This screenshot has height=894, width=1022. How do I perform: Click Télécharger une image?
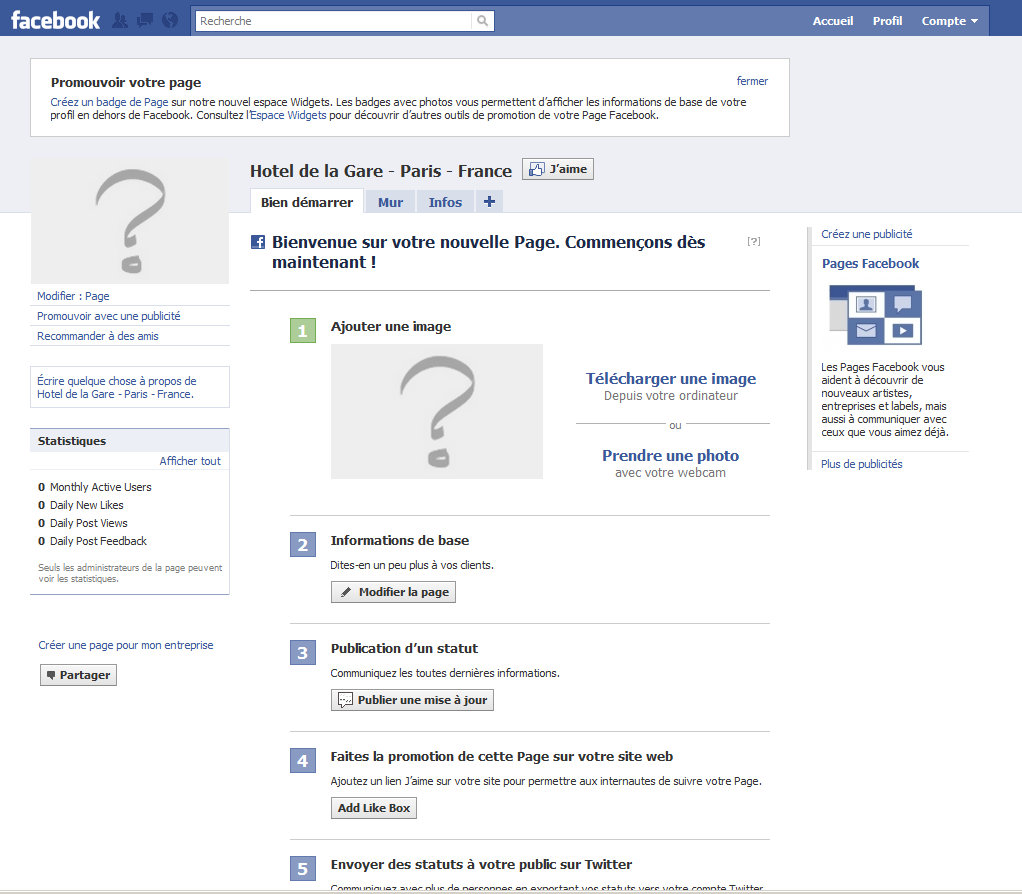click(671, 379)
